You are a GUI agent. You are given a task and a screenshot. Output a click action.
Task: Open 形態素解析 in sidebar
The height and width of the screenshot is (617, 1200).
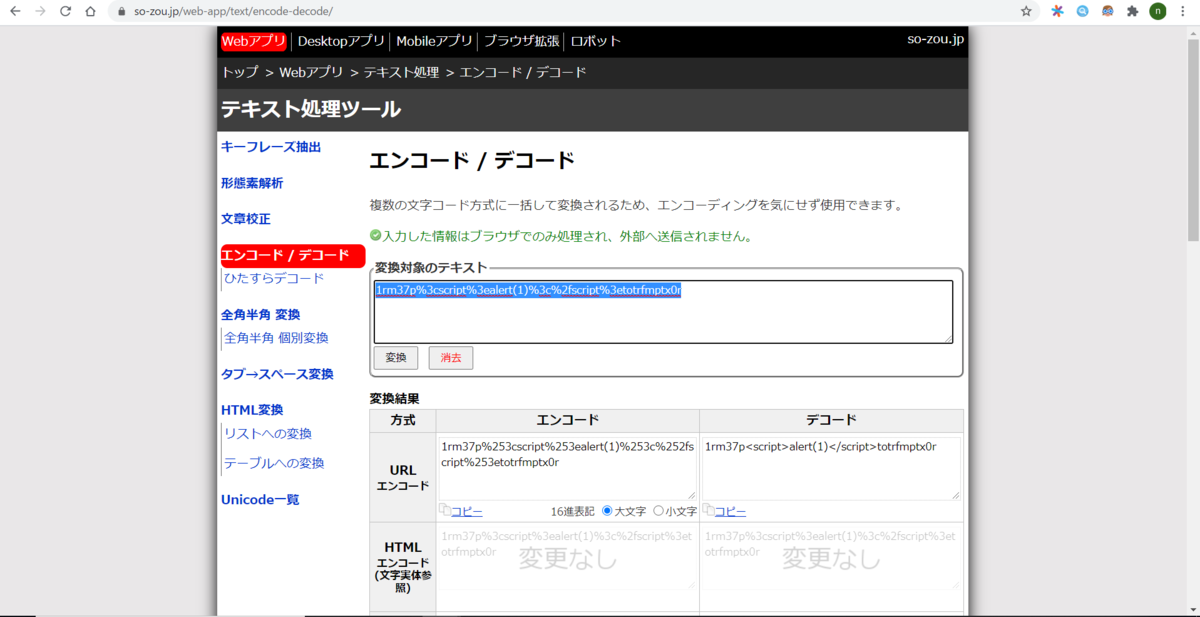pyautogui.click(x=252, y=183)
